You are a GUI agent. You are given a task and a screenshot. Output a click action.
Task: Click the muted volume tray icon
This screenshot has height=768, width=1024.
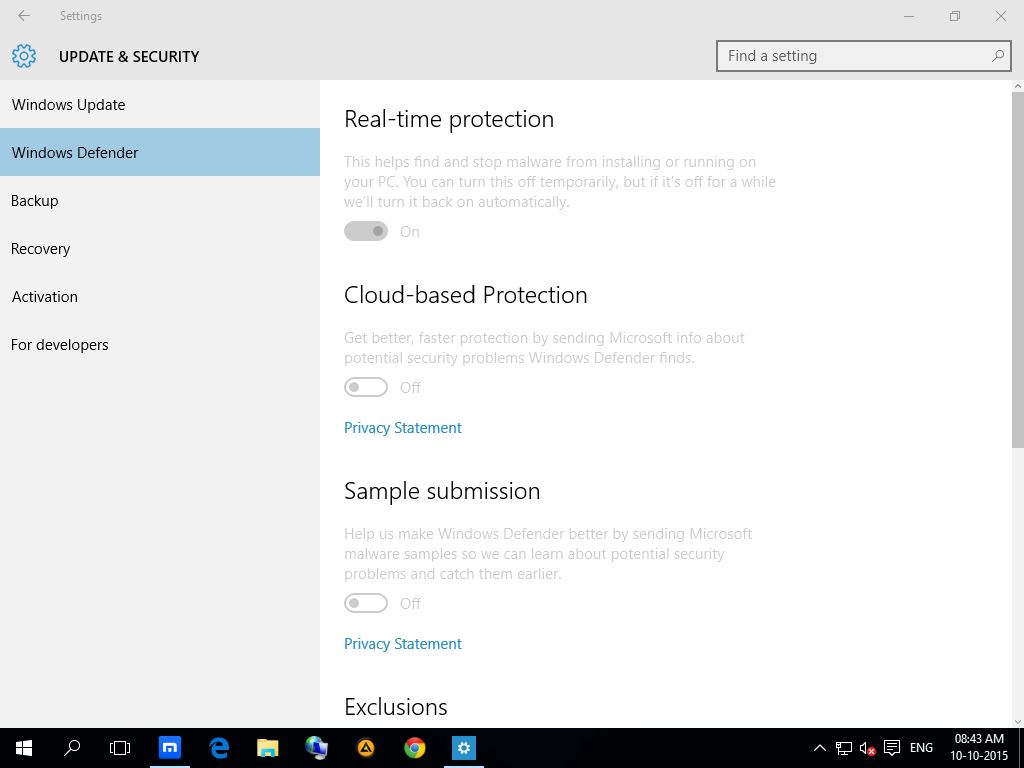[867, 748]
